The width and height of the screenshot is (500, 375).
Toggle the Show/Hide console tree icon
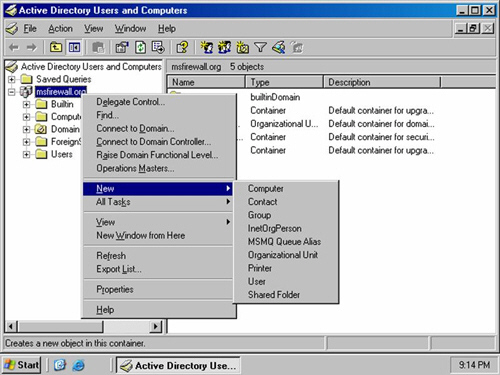click(74, 47)
